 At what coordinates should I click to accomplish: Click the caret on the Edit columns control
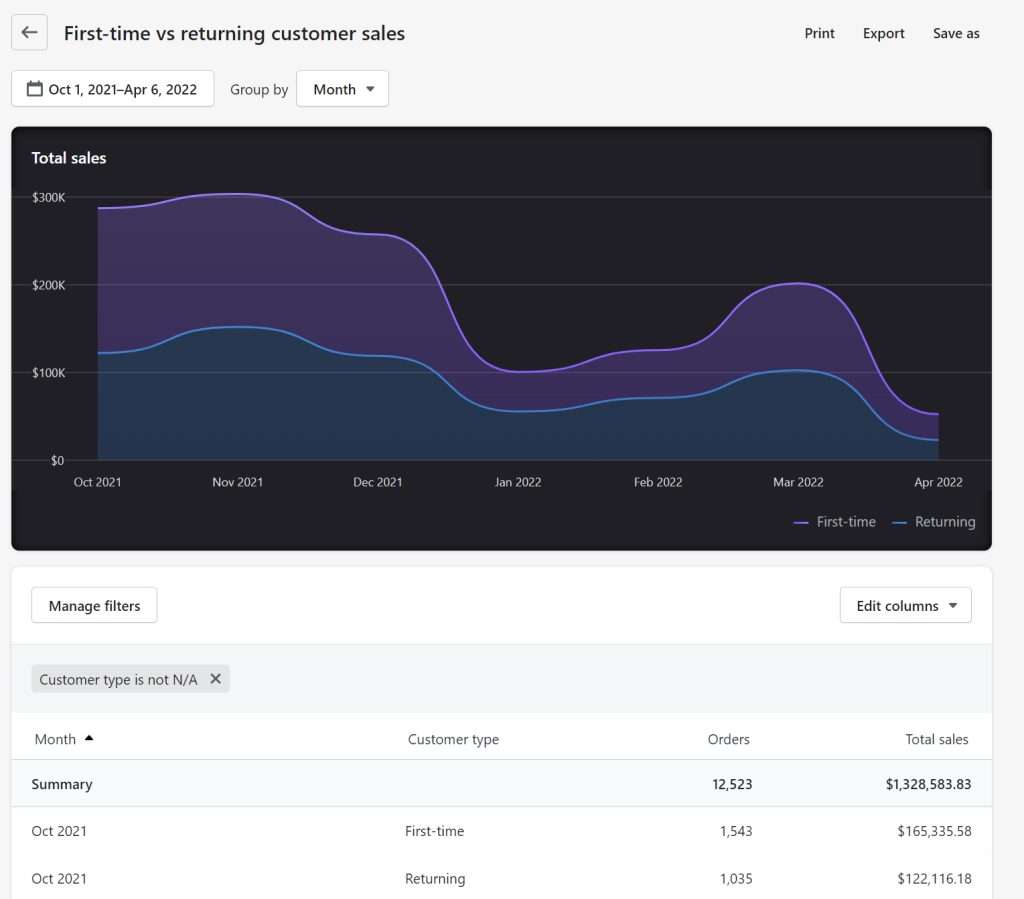coord(955,605)
